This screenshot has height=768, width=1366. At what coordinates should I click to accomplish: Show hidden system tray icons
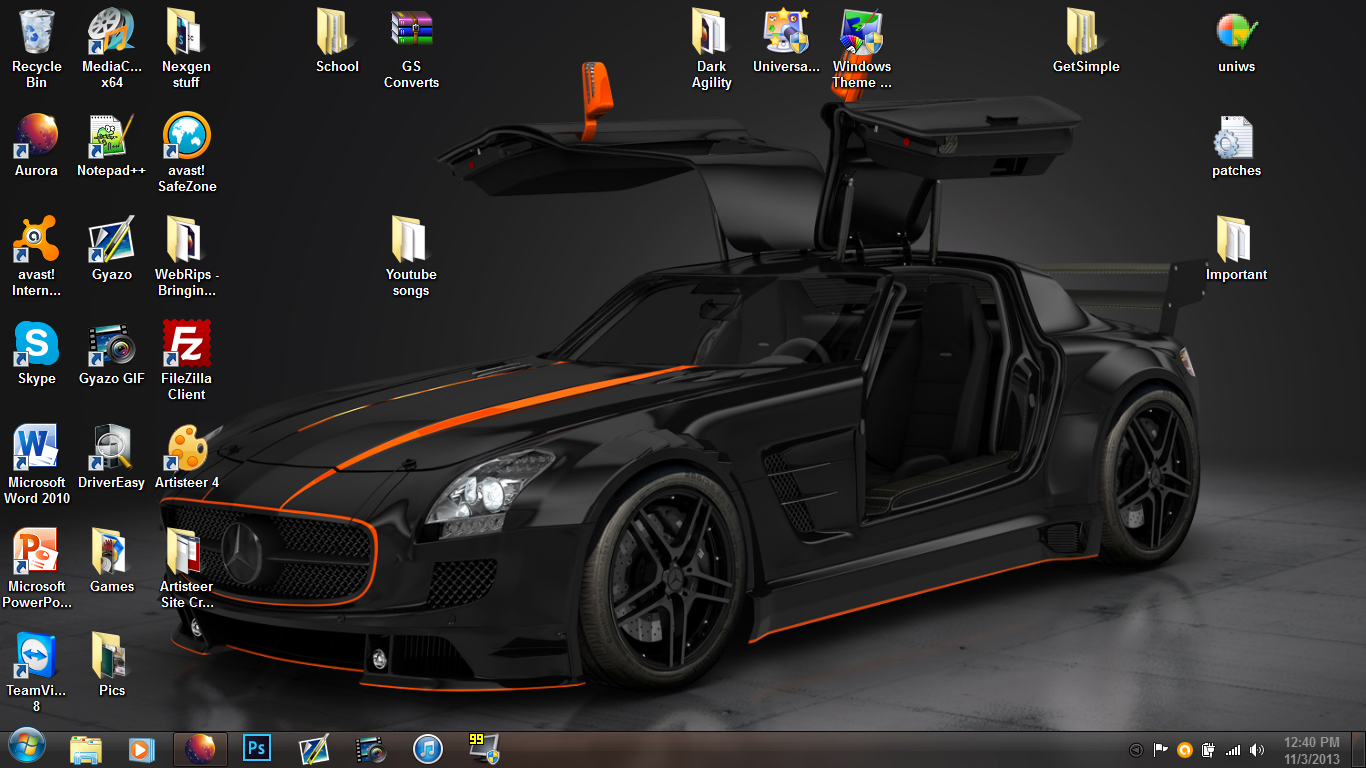[1135, 750]
